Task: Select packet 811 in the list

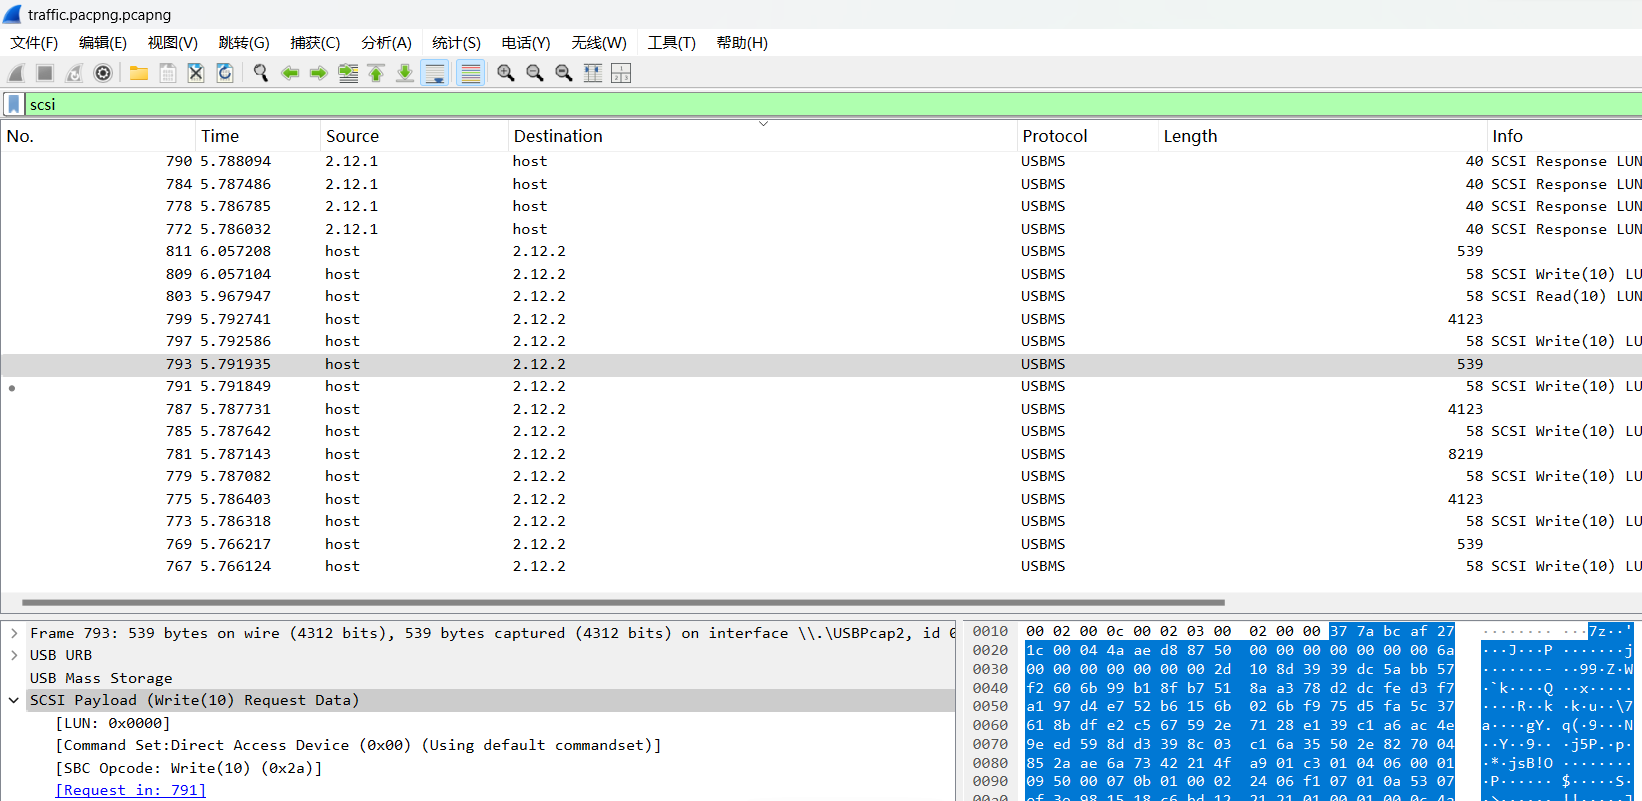Action: [x=821, y=251]
